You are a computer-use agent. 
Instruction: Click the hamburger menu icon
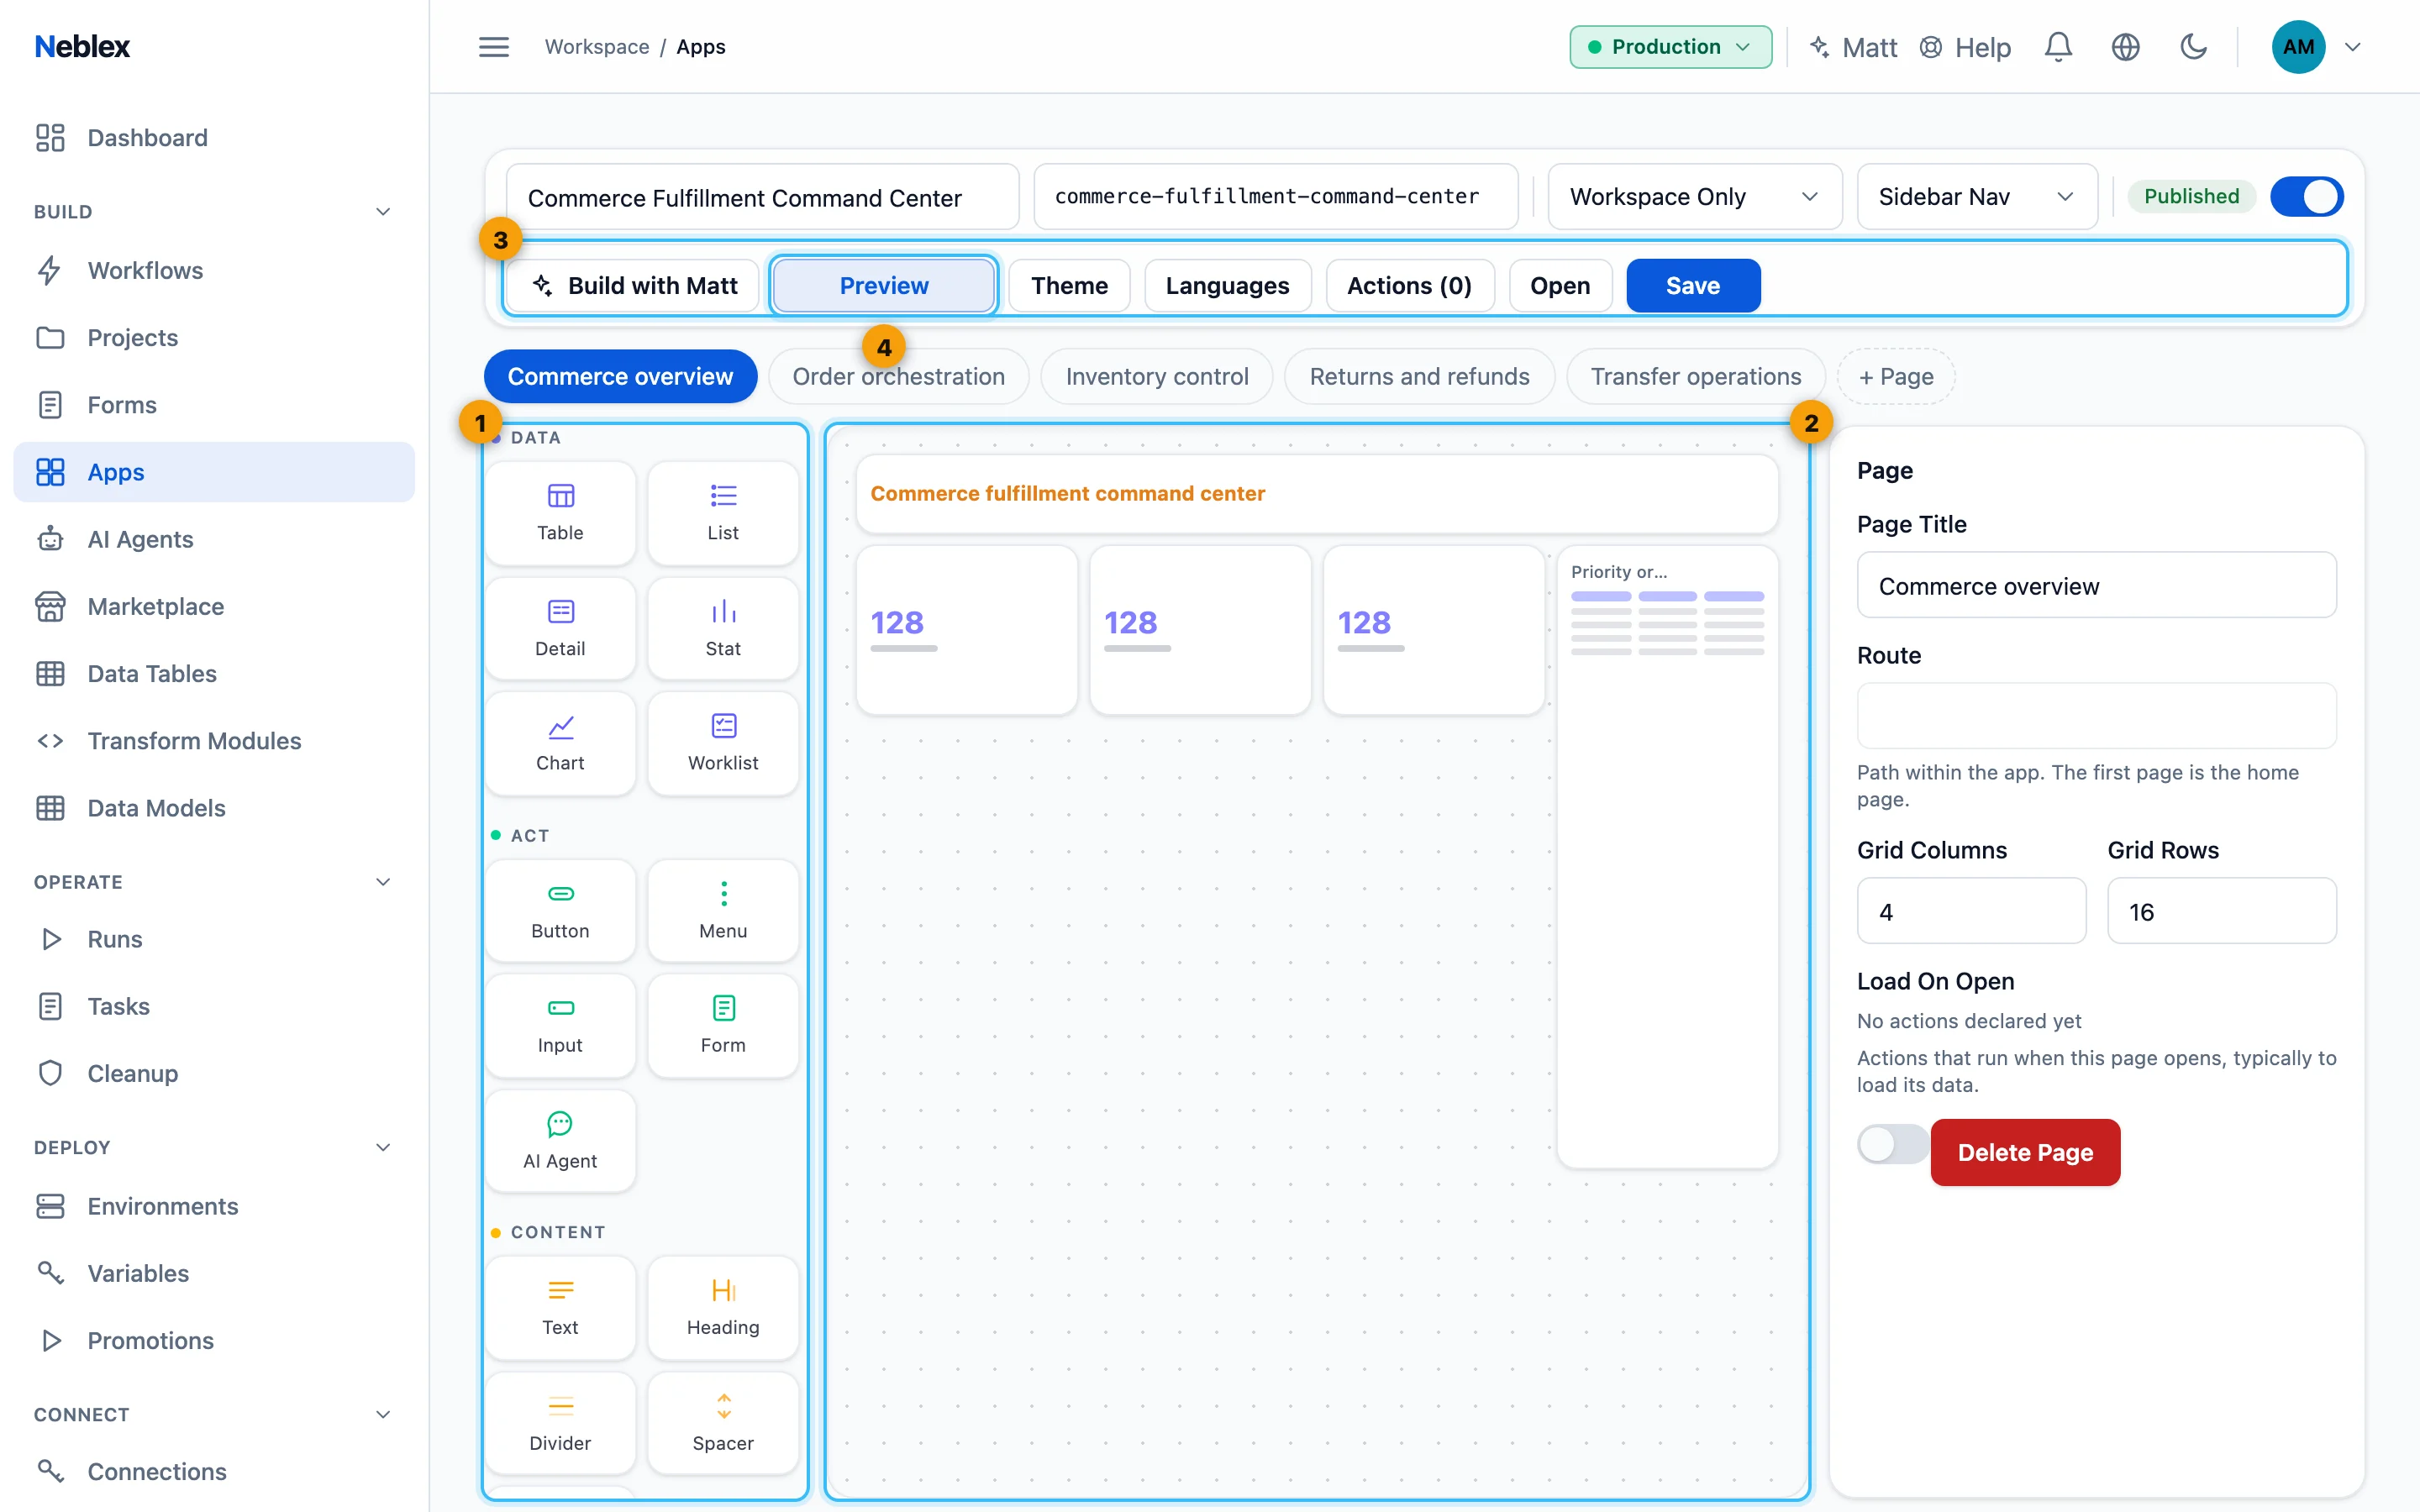pos(493,47)
